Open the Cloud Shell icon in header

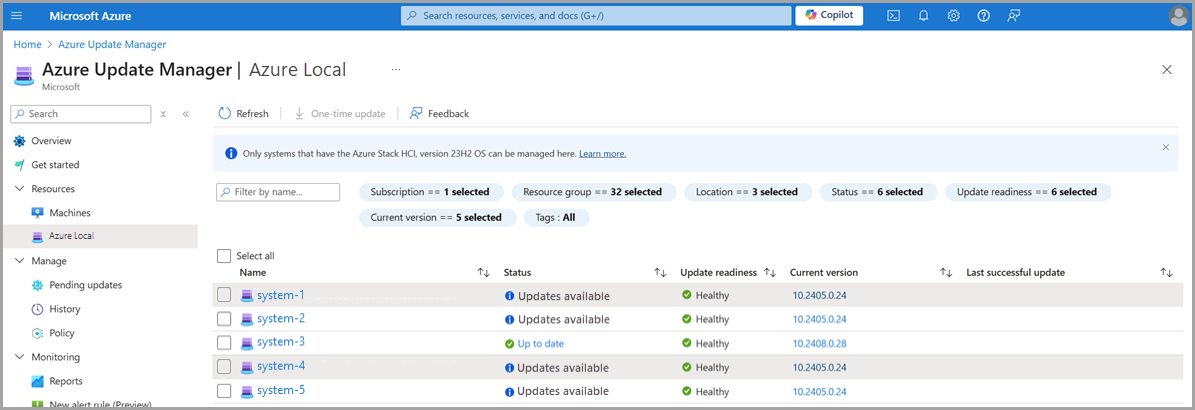893,16
